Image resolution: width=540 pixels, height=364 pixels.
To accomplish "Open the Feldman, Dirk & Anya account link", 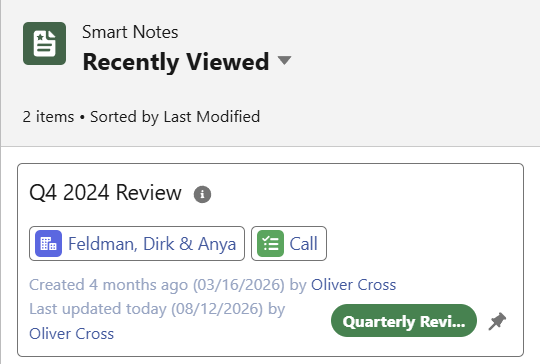I will [x=152, y=244].
